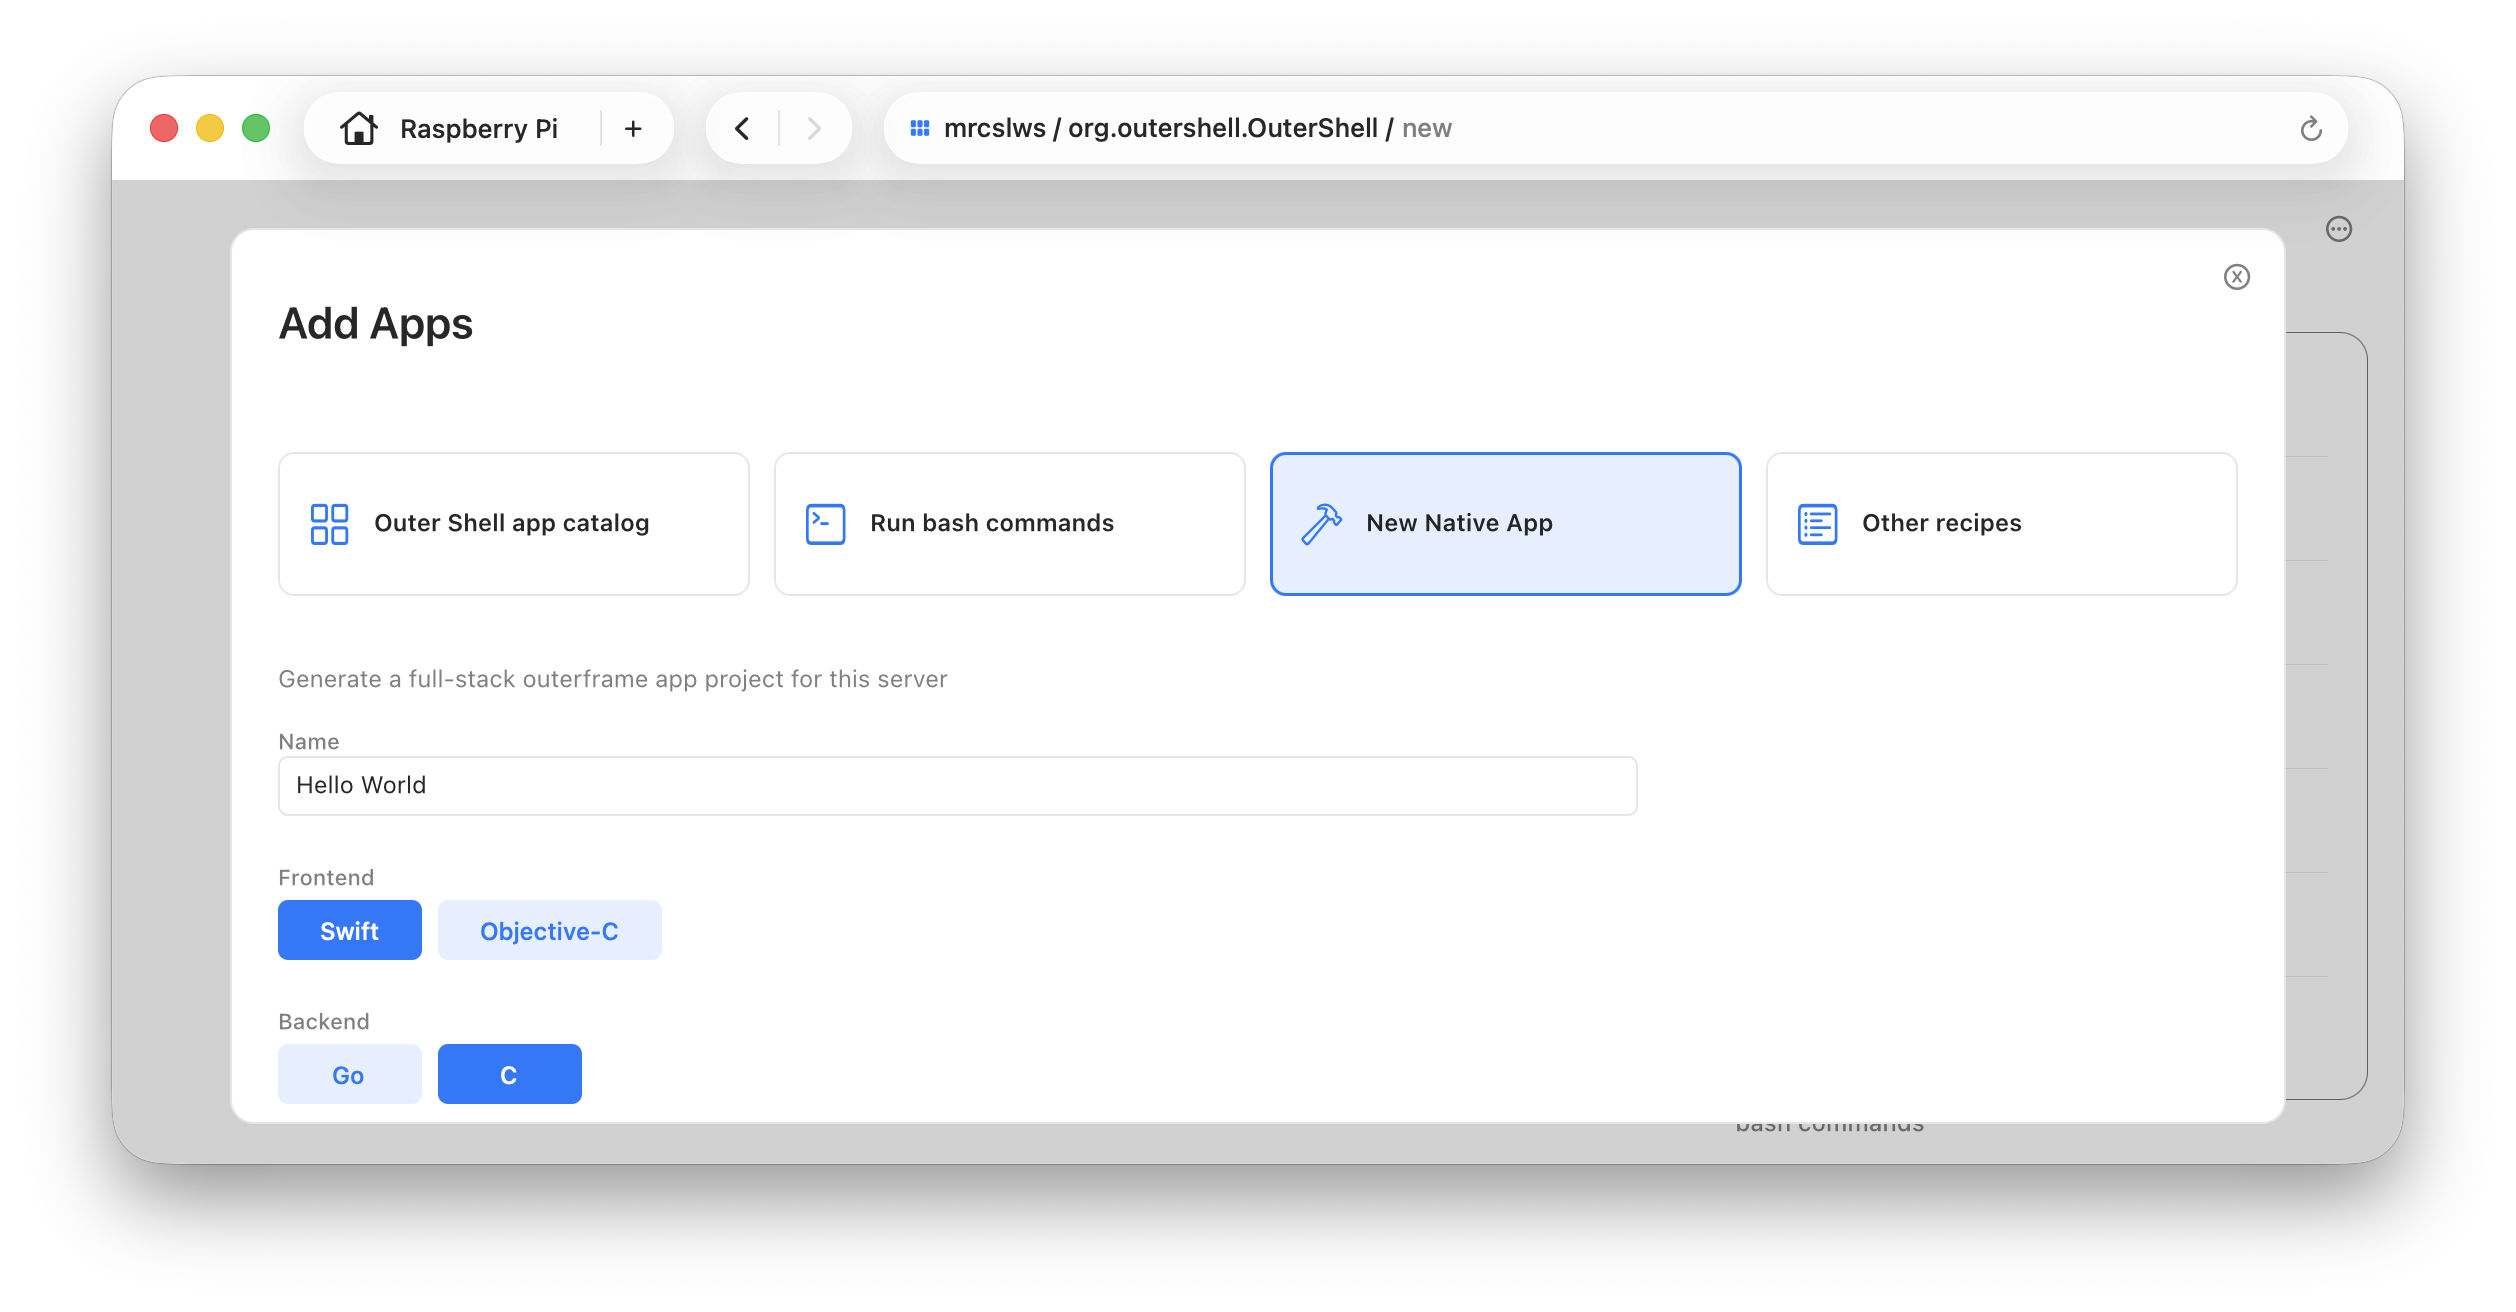Choose C as the backend
The width and height of the screenshot is (2516, 1312).
tap(510, 1074)
